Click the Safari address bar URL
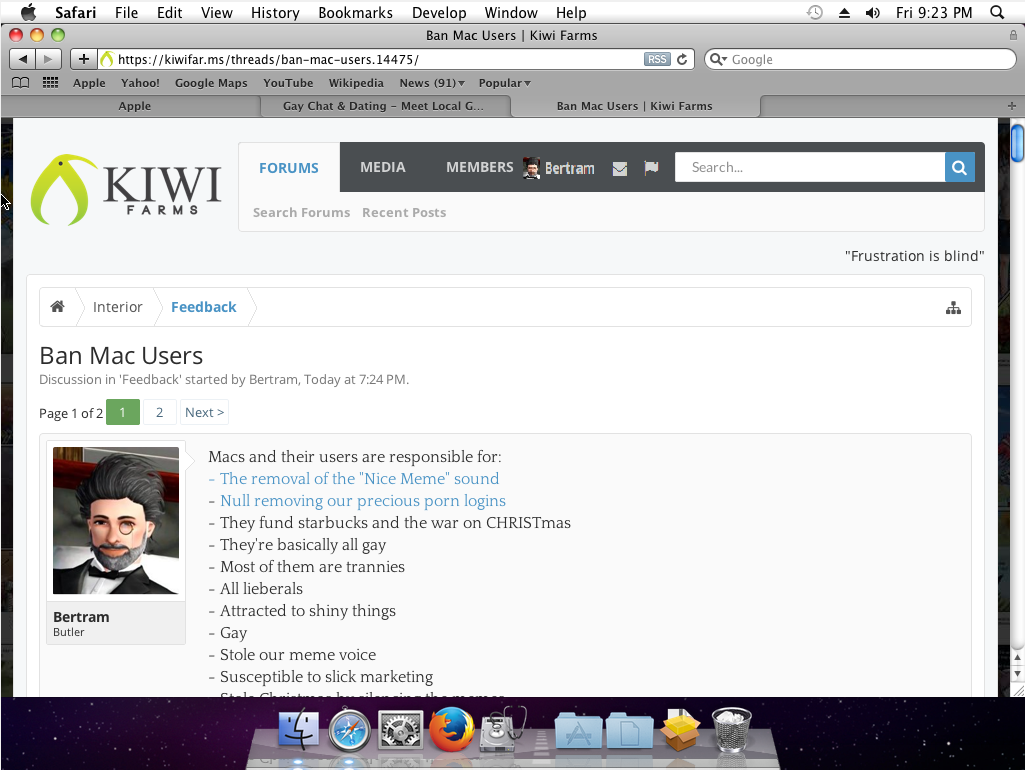Image resolution: width=1025 pixels, height=770 pixels. pos(268,59)
